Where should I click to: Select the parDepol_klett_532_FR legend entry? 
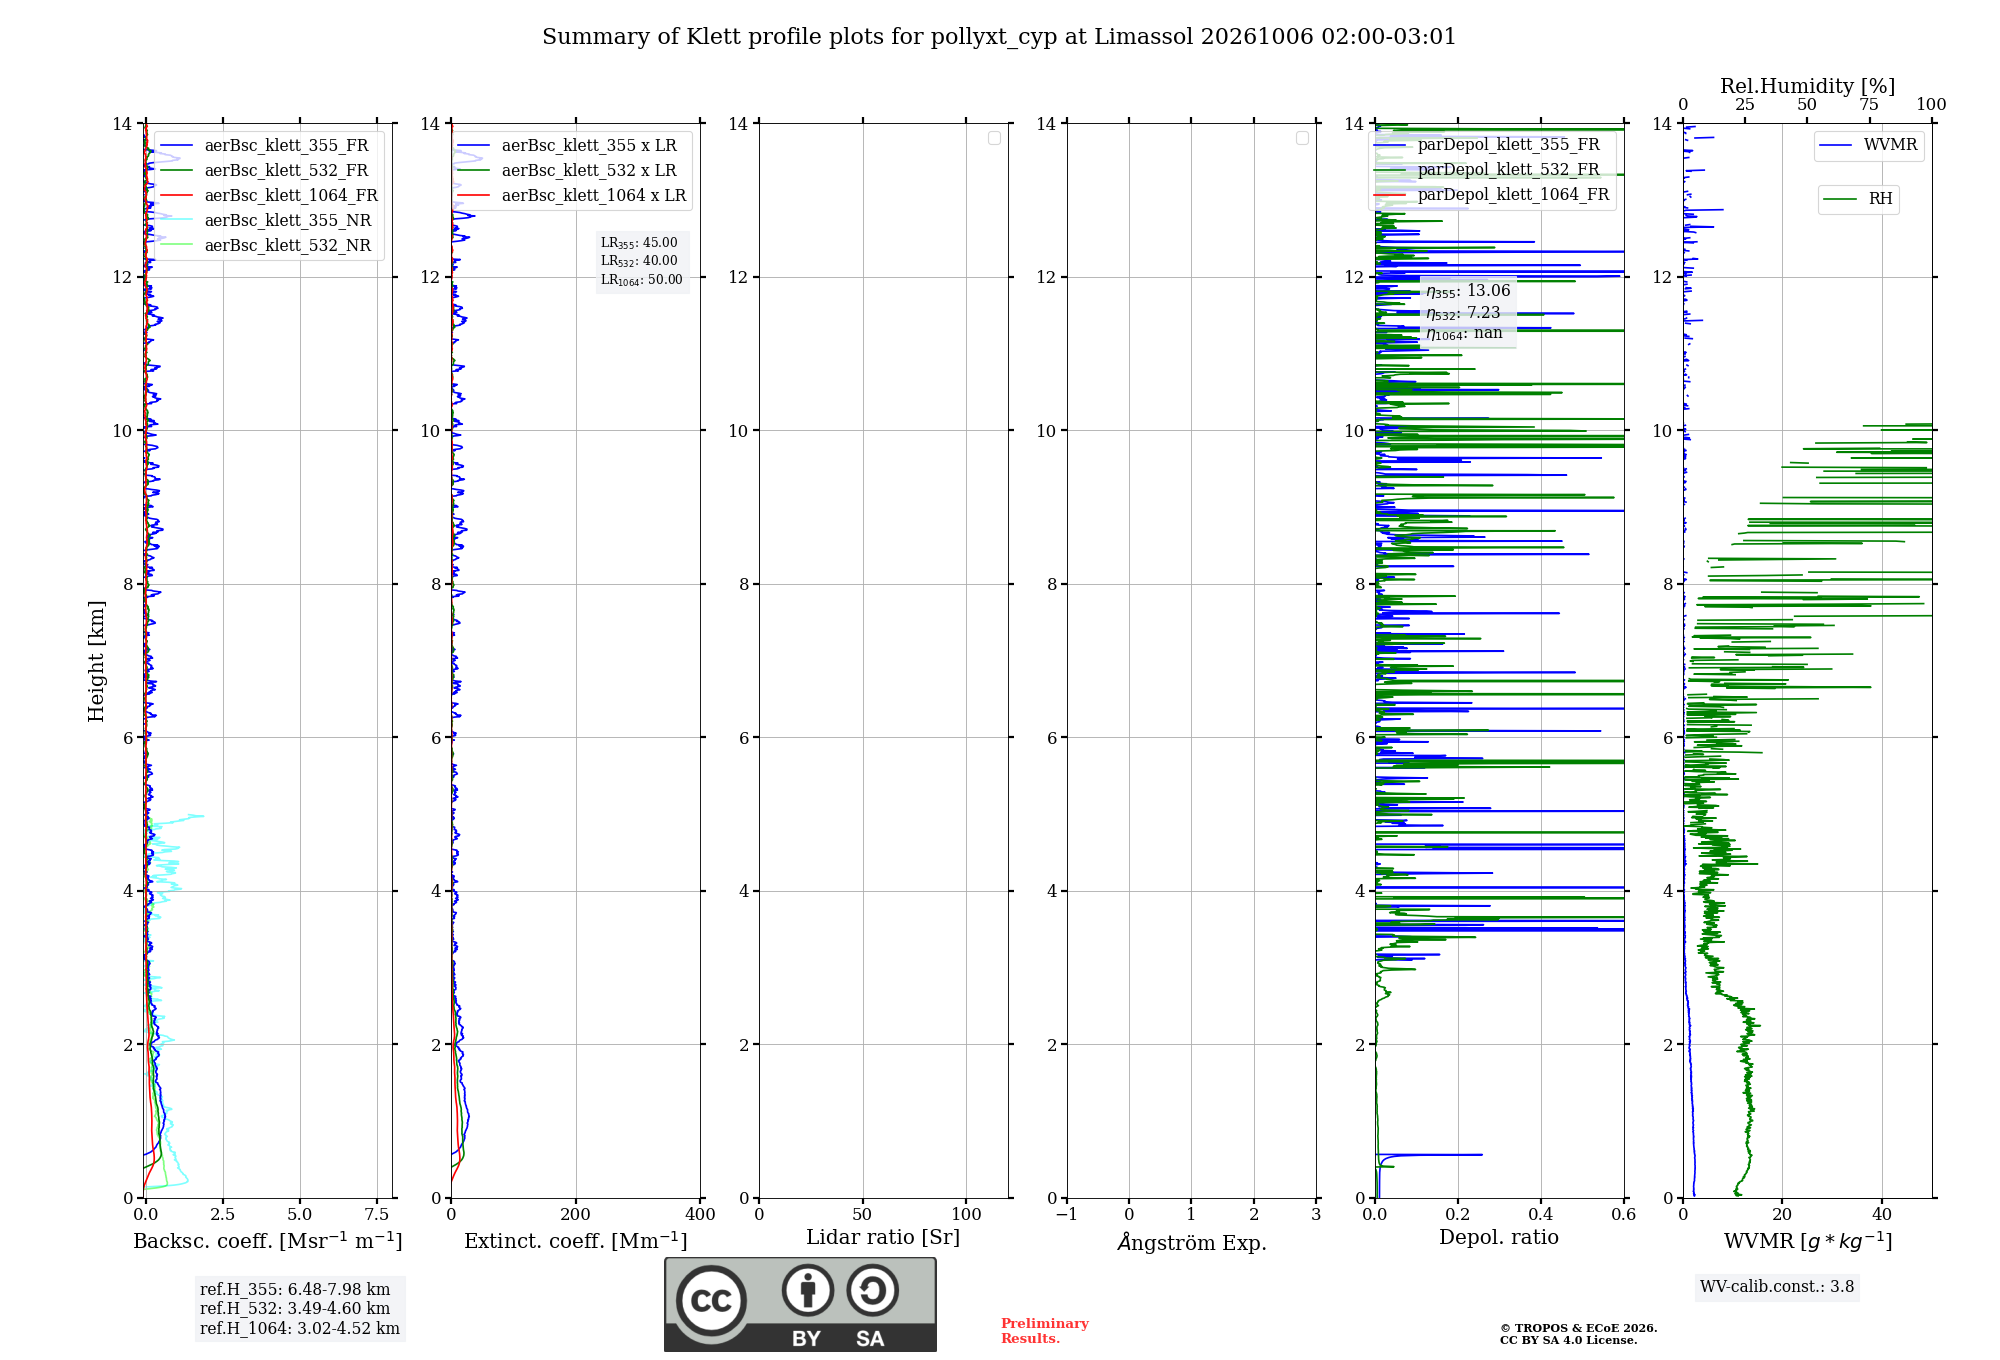click(1488, 169)
